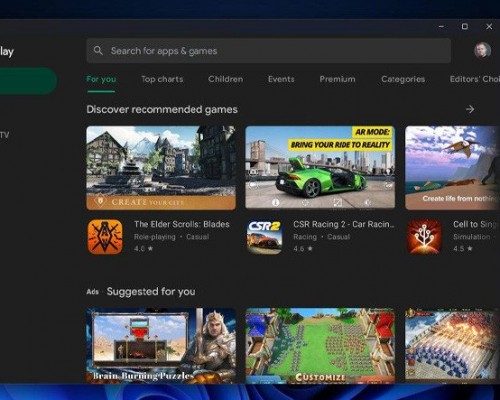Click the TV item in the sidebar
This screenshot has height=400, width=500.
5,135
